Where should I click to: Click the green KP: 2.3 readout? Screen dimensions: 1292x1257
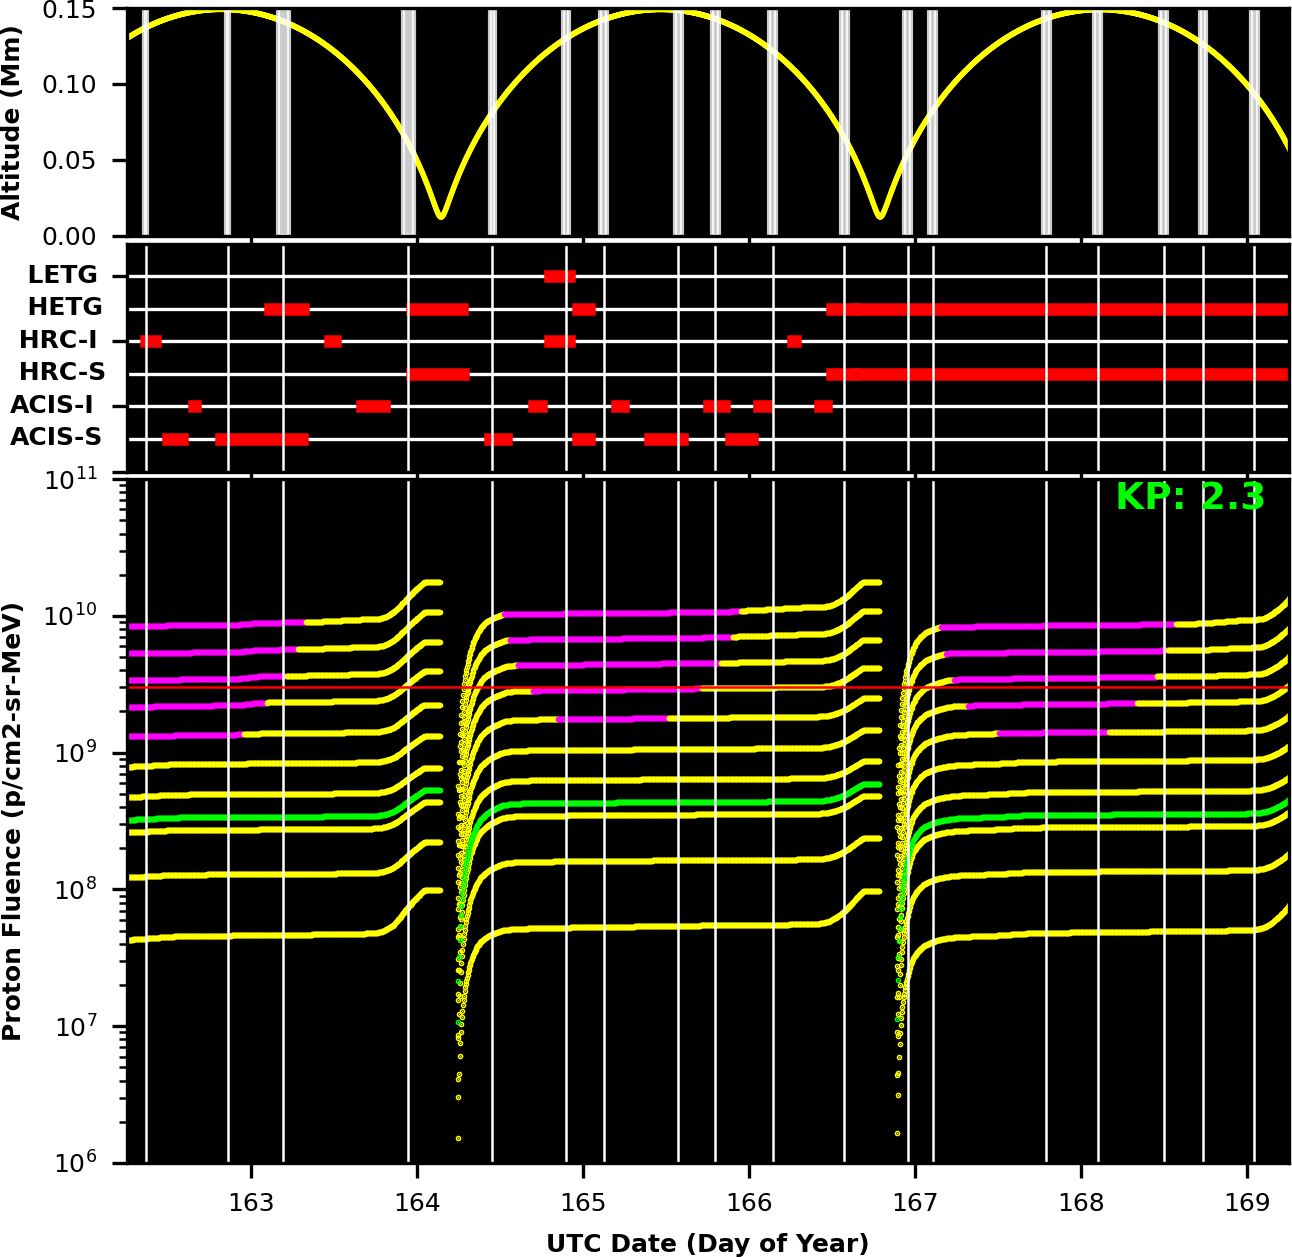(1190, 496)
